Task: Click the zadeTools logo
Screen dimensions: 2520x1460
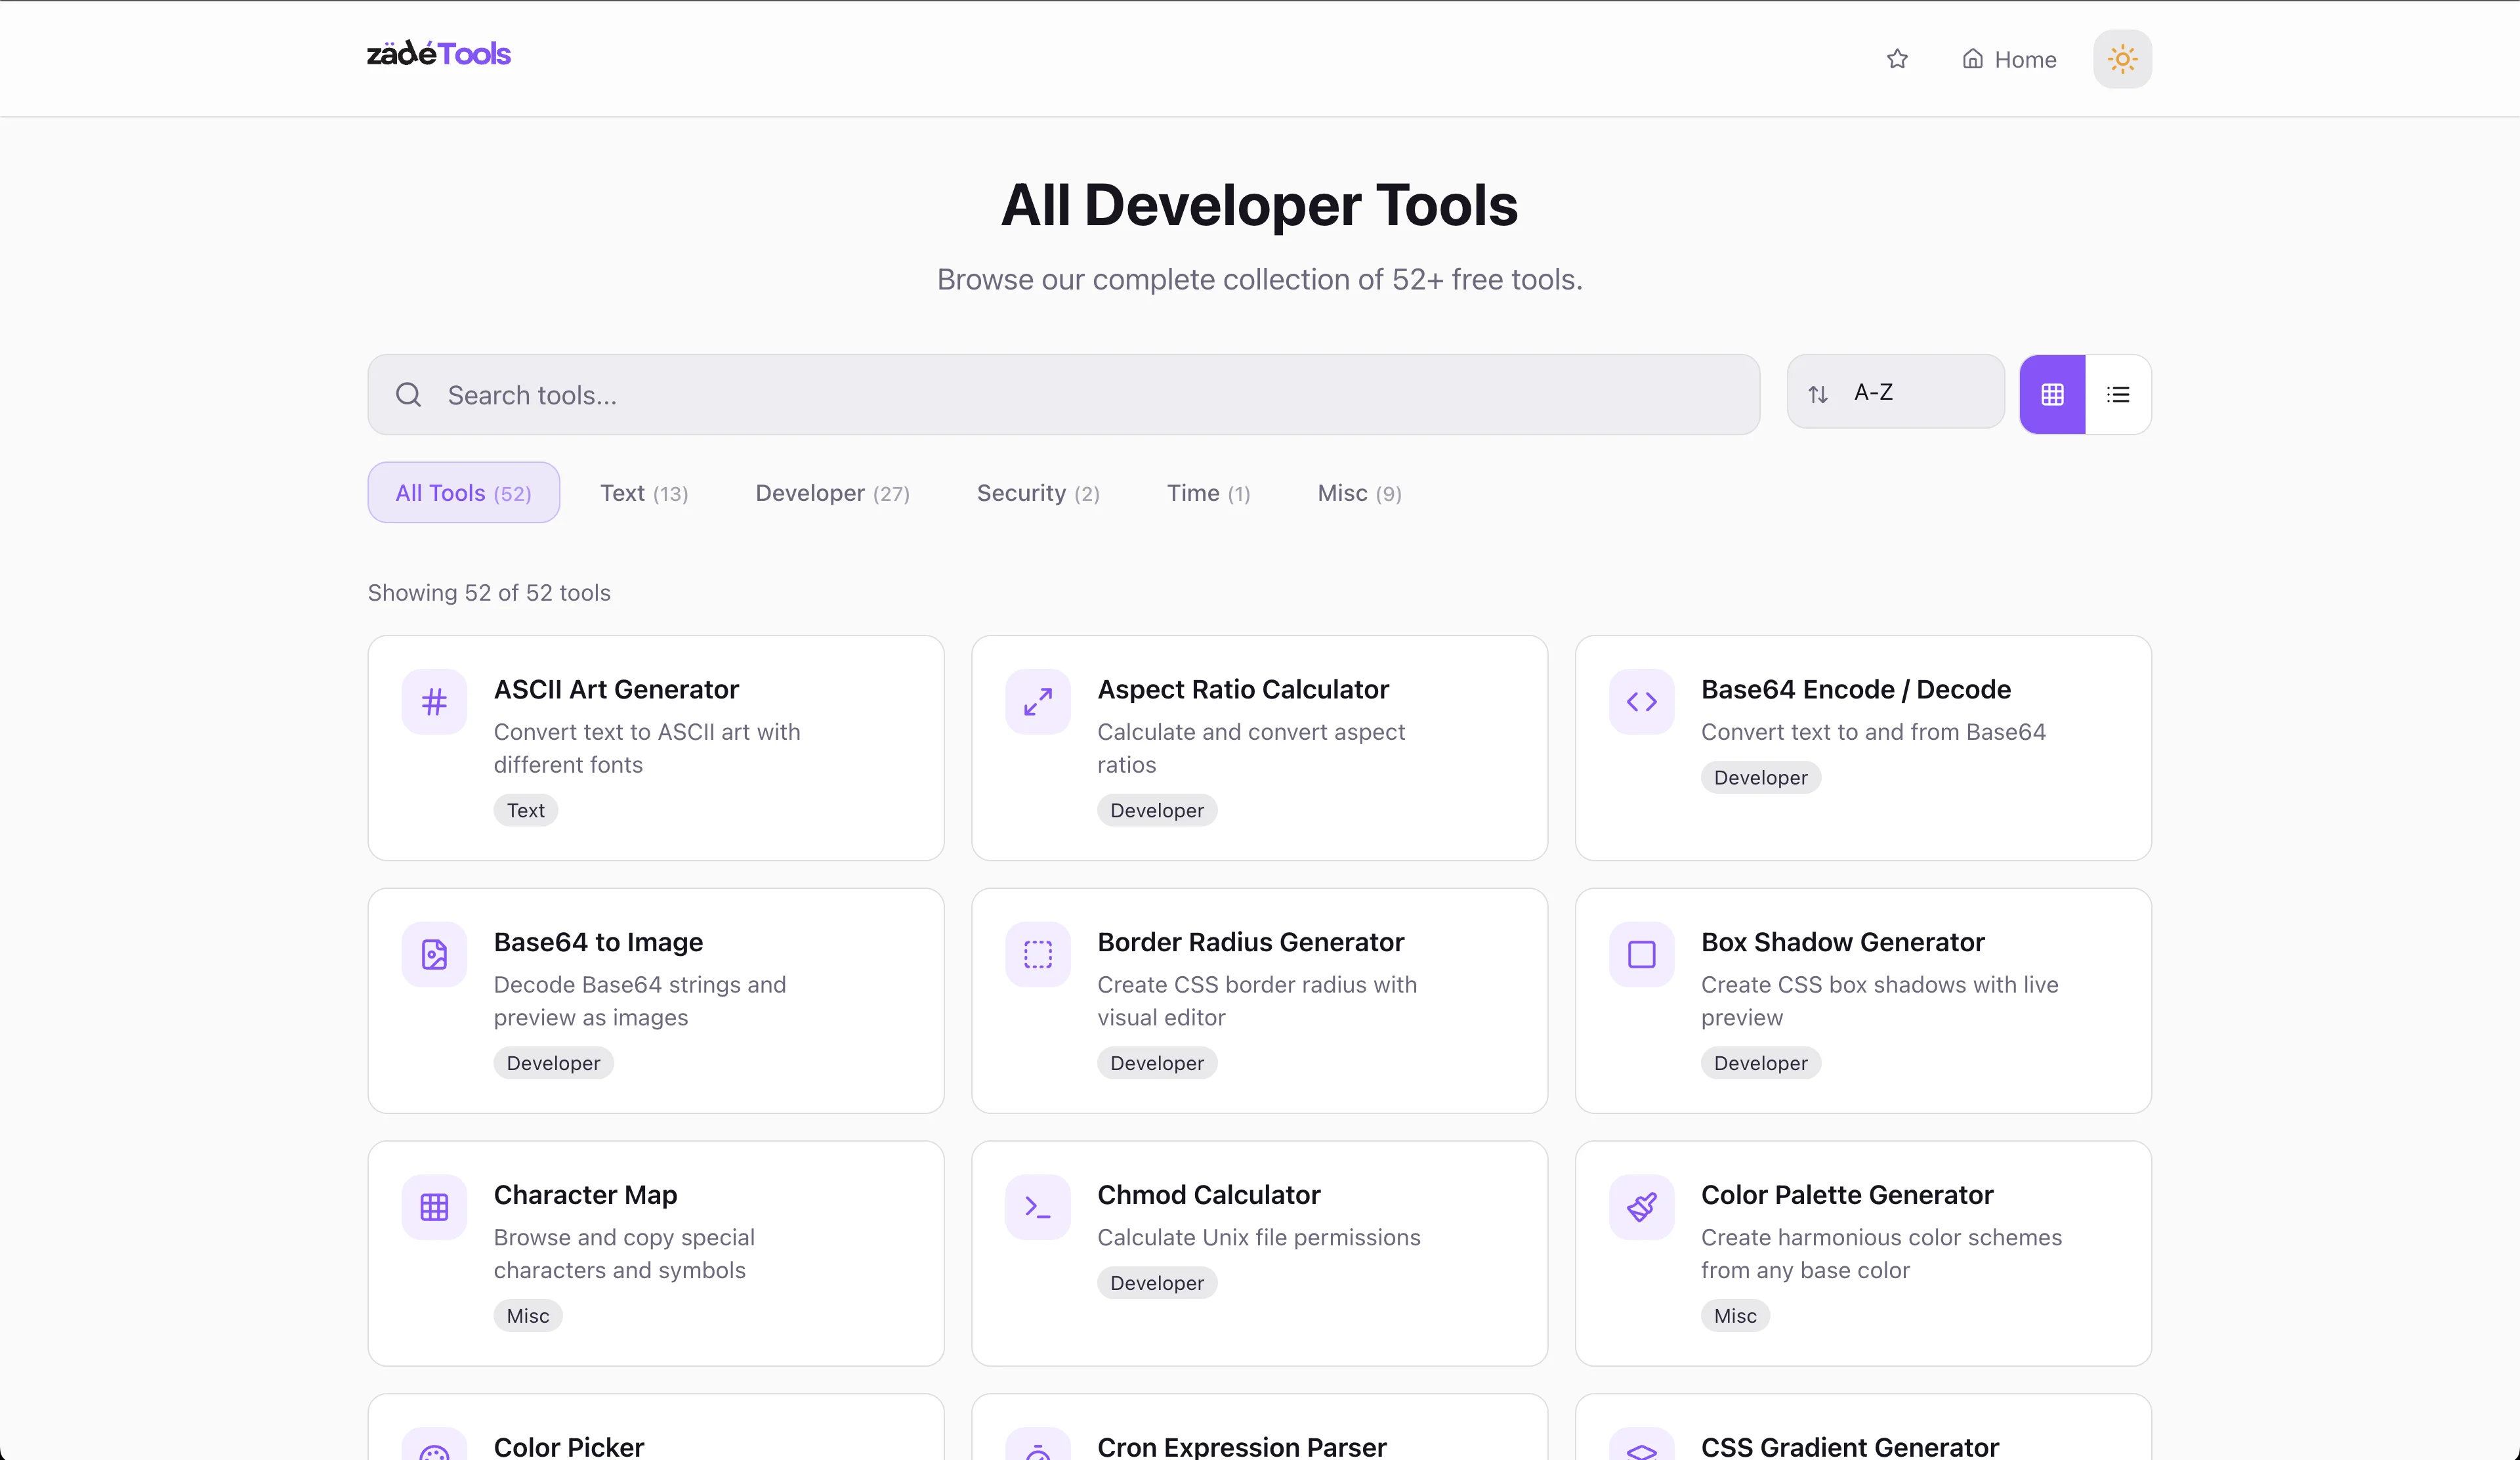Action: click(438, 54)
